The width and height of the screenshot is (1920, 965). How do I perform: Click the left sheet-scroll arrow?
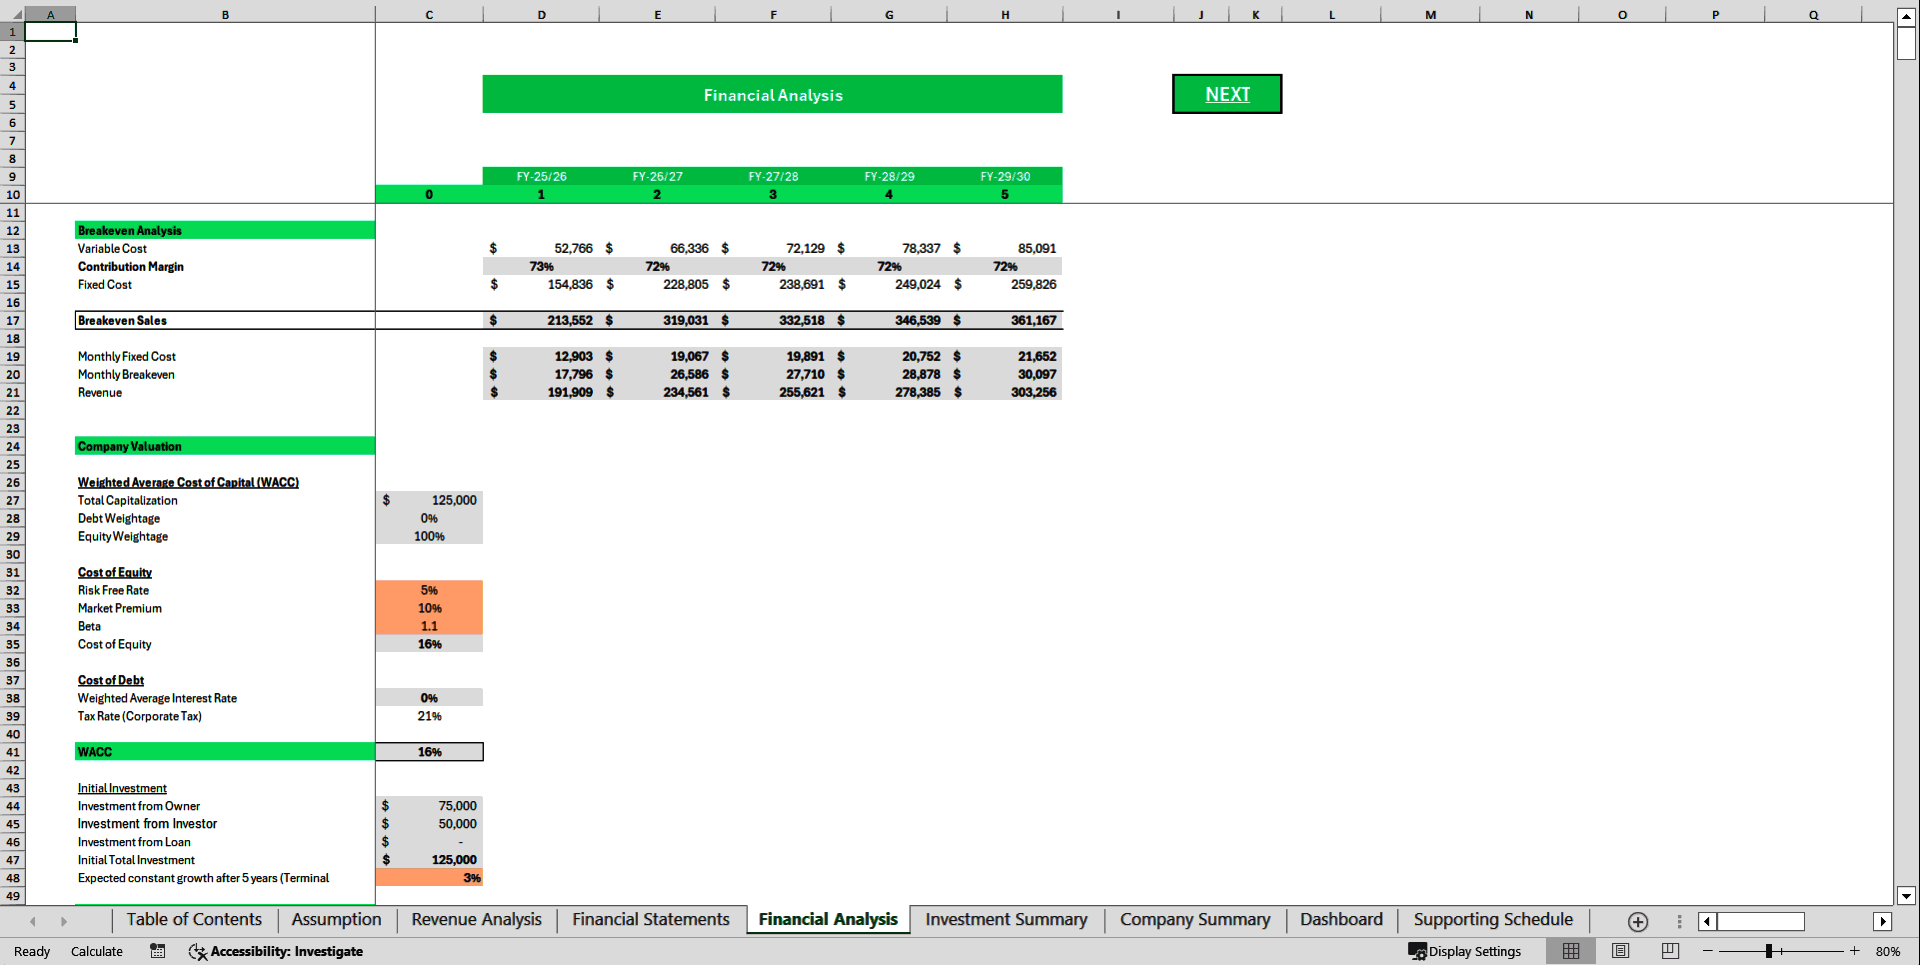[33, 921]
